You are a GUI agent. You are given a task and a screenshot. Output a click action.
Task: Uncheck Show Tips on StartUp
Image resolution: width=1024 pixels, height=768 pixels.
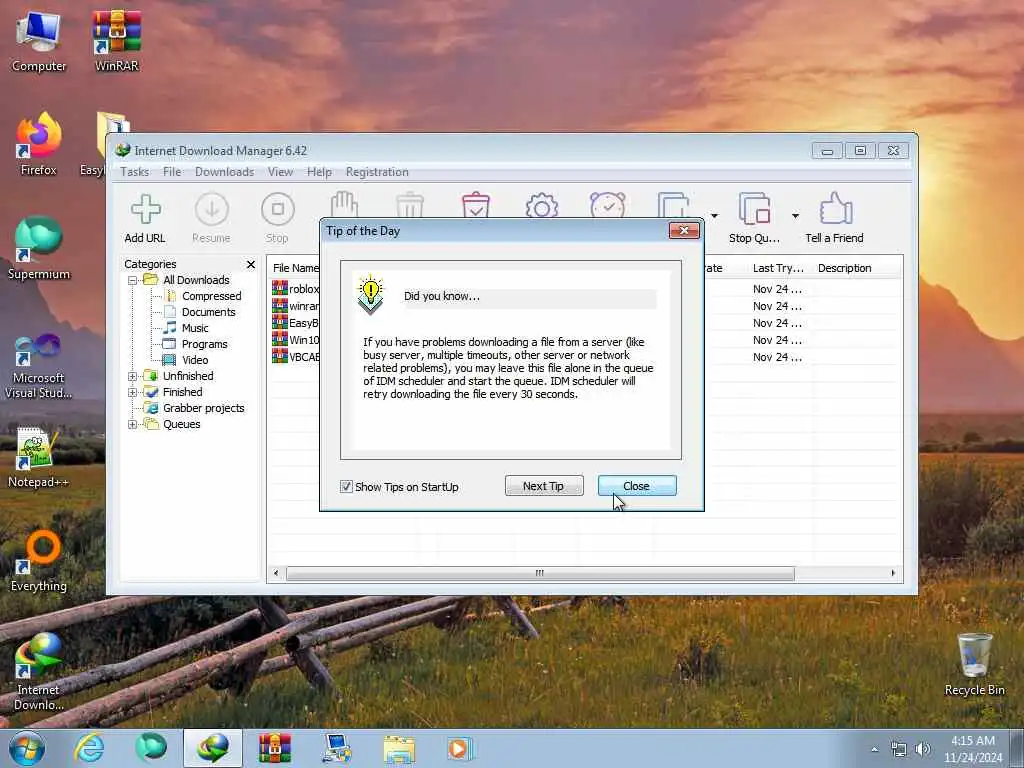(x=346, y=487)
